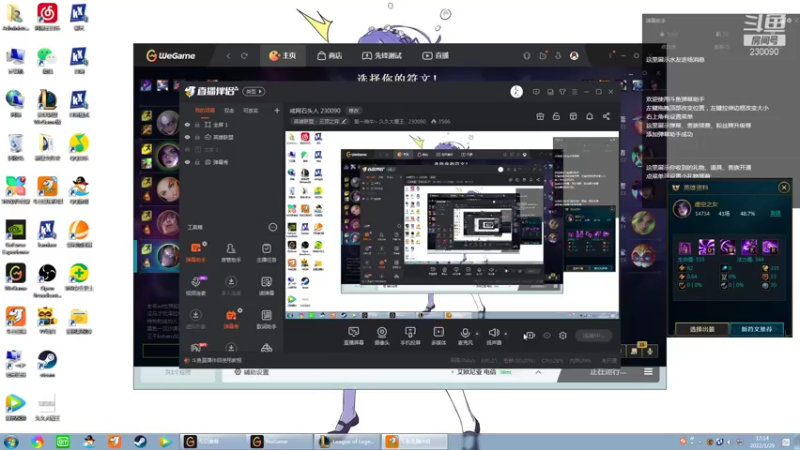Image resolution: width=800 pixels, height=450 pixels.
Task: Select the 可发言 scene tab
Action: pyautogui.click(x=251, y=111)
